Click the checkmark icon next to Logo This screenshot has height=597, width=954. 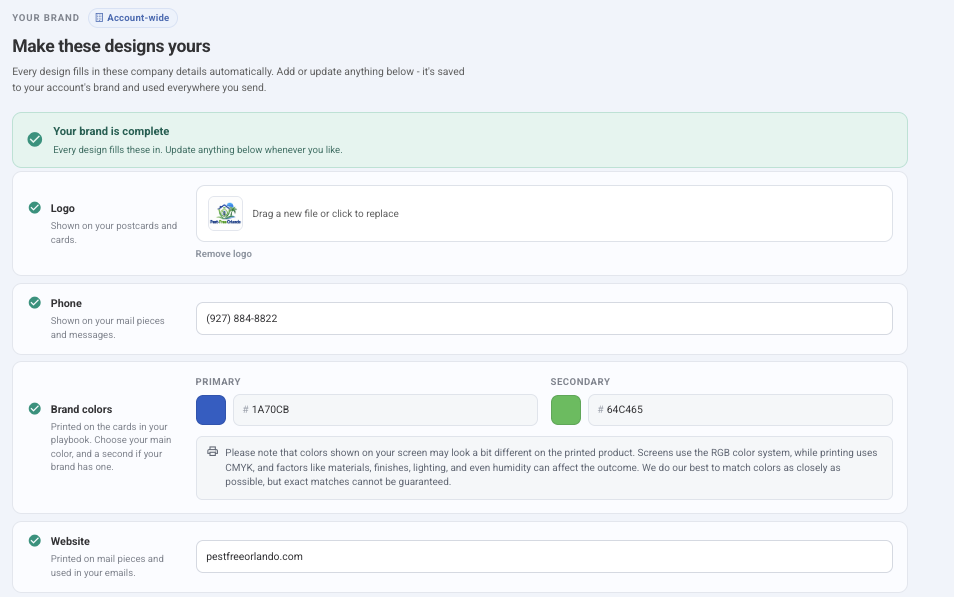pos(35,208)
